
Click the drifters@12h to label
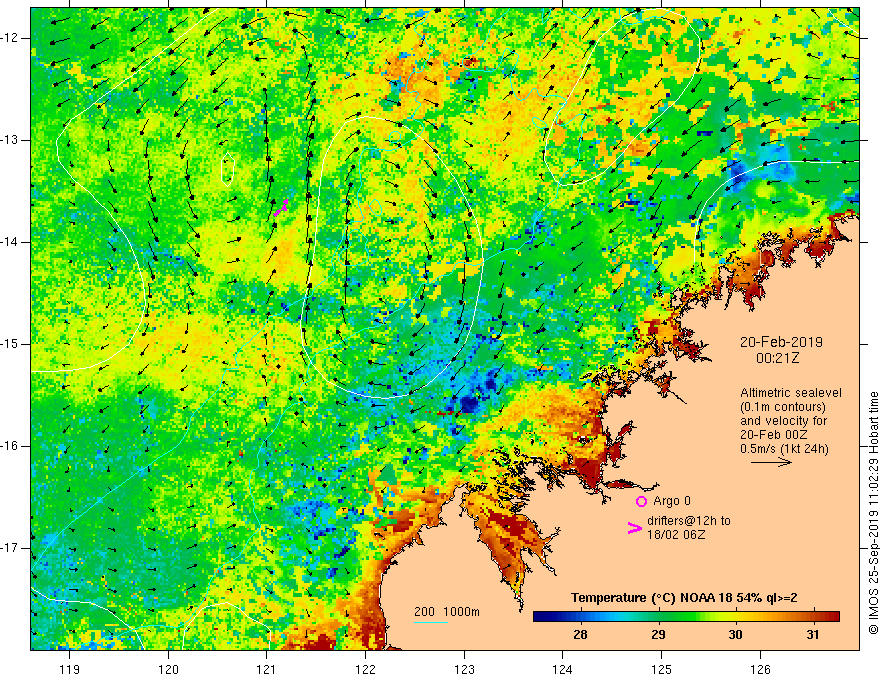689,521
